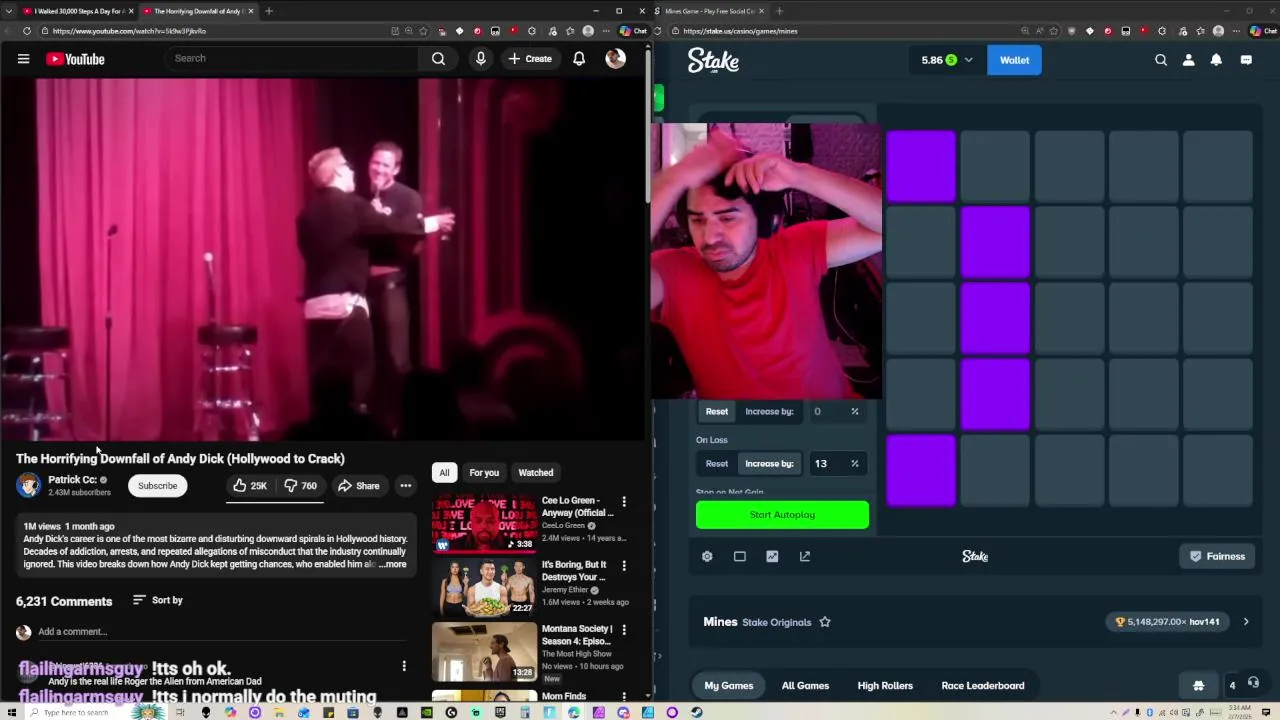This screenshot has width=1280, height=720.
Task: Open options for Cee Lo Green video
Action: click(x=624, y=501)
